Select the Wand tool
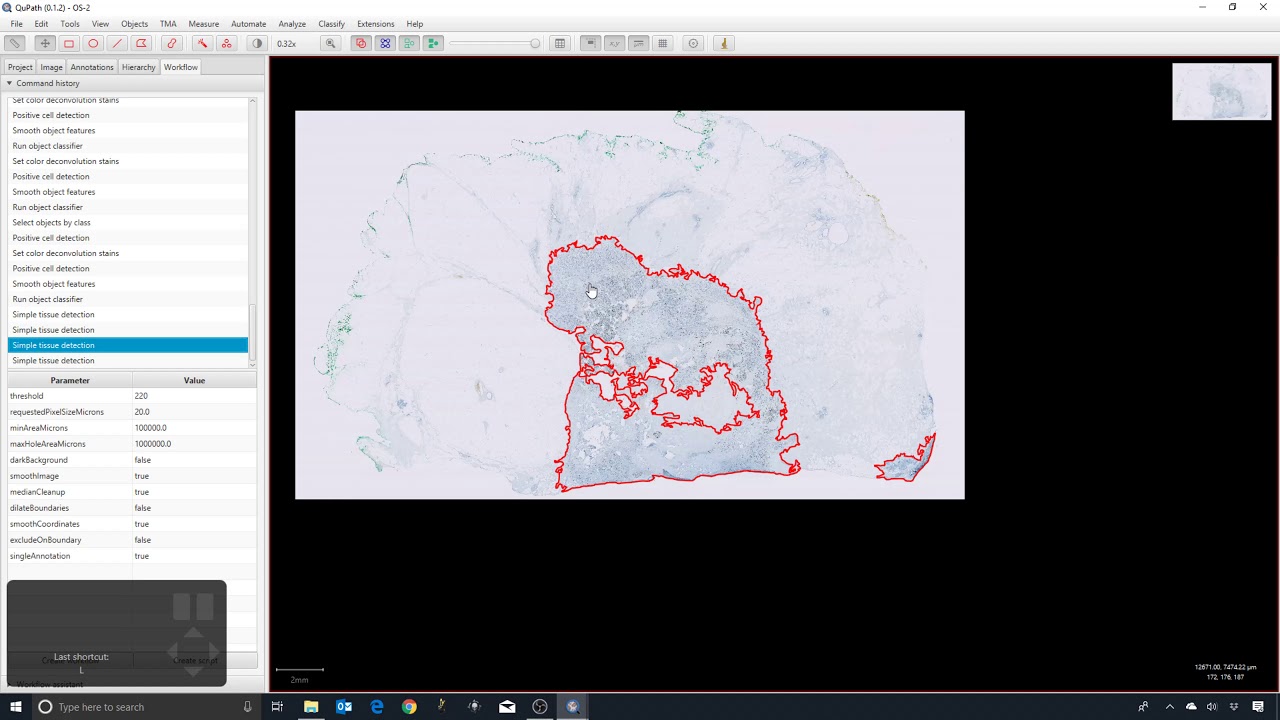The image size is (1280, 720). point(202,43)
